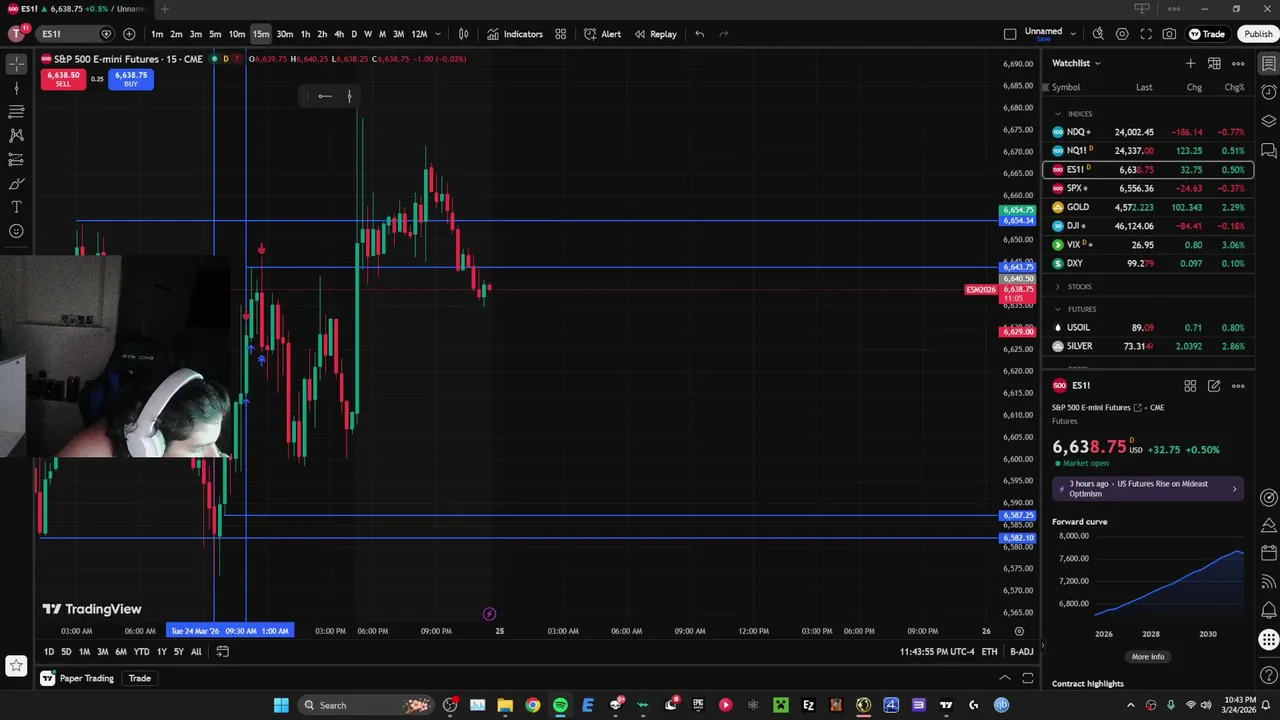Set date range to 1M
The width and height of the screenshot is (1280, 720).
[x=85, y=652]
